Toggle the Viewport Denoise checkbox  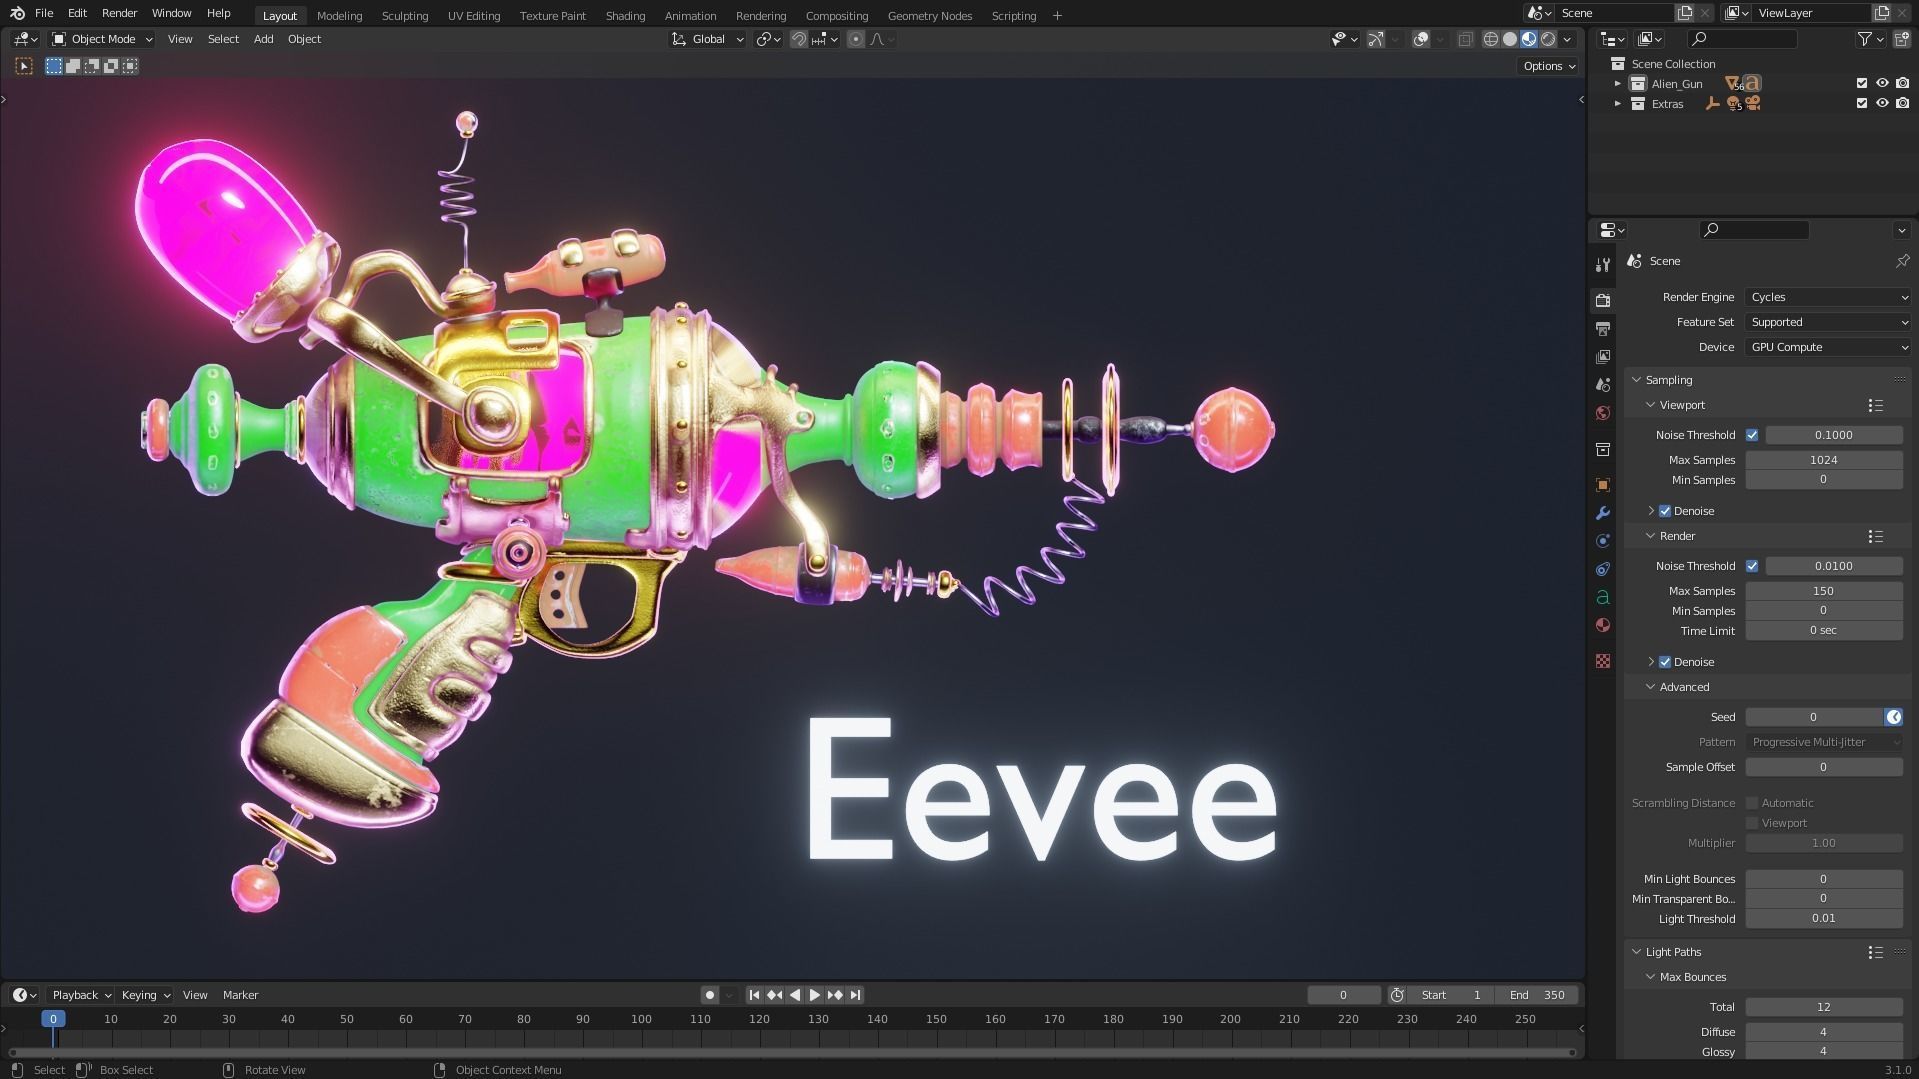(x=1665, y=511)
